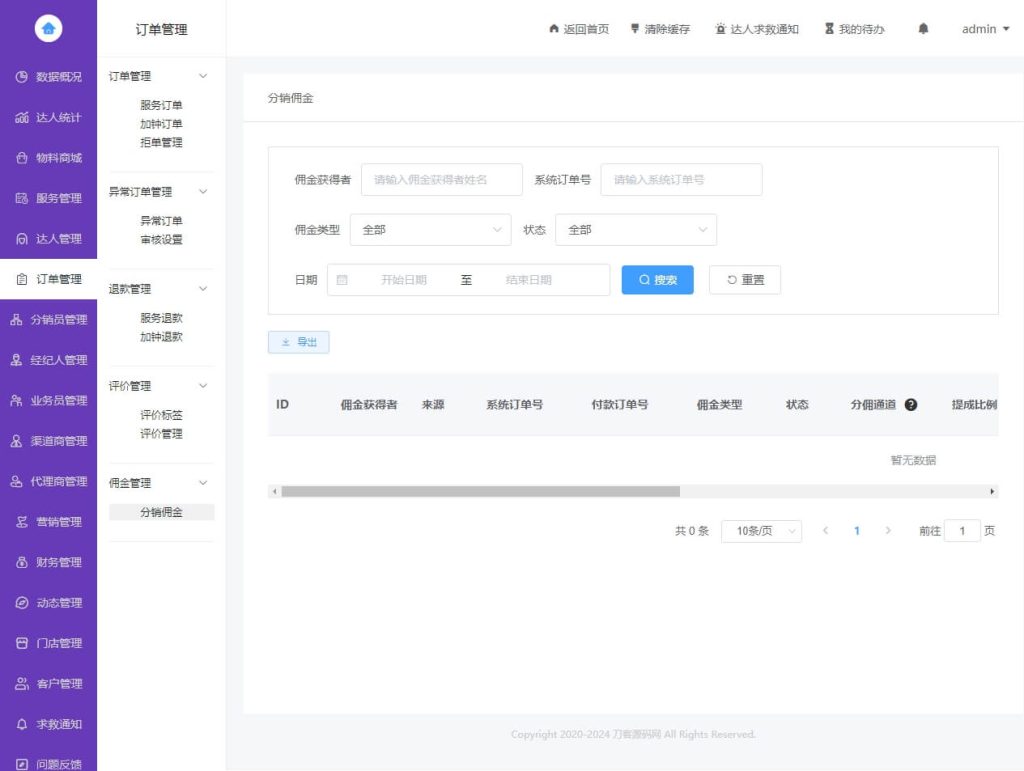1024x771 pixels.
Task: Click the 数据概况 sidebar icon
Action: click(21, 77)
